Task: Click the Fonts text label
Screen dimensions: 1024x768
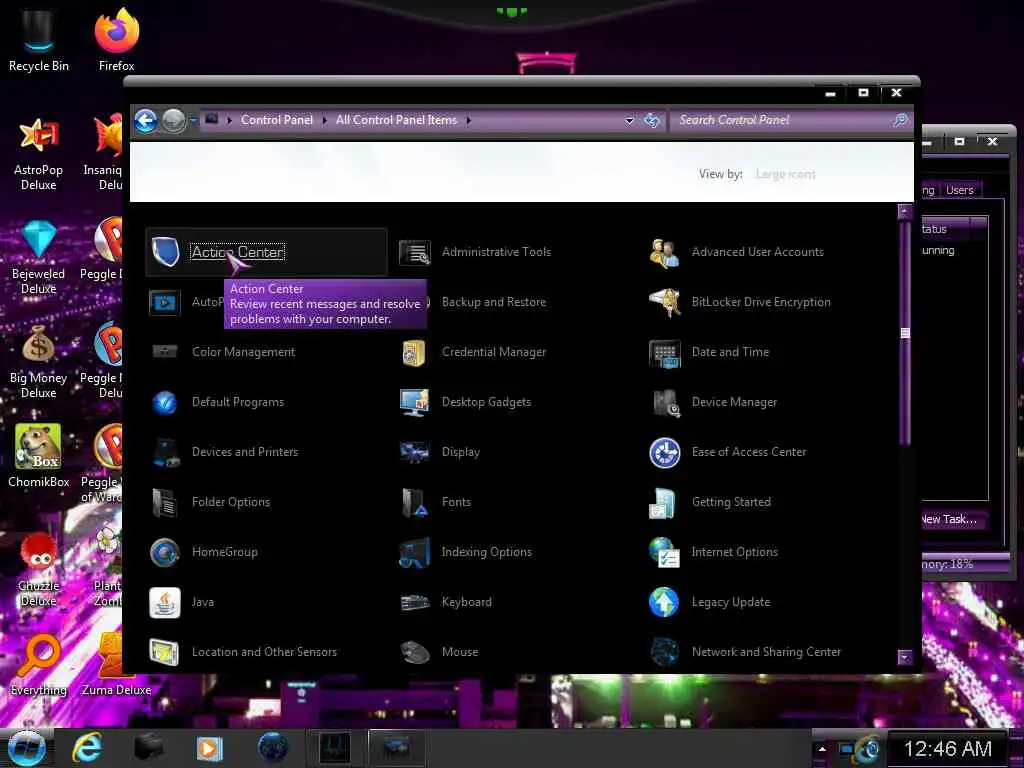Action: tap(456, 502)
